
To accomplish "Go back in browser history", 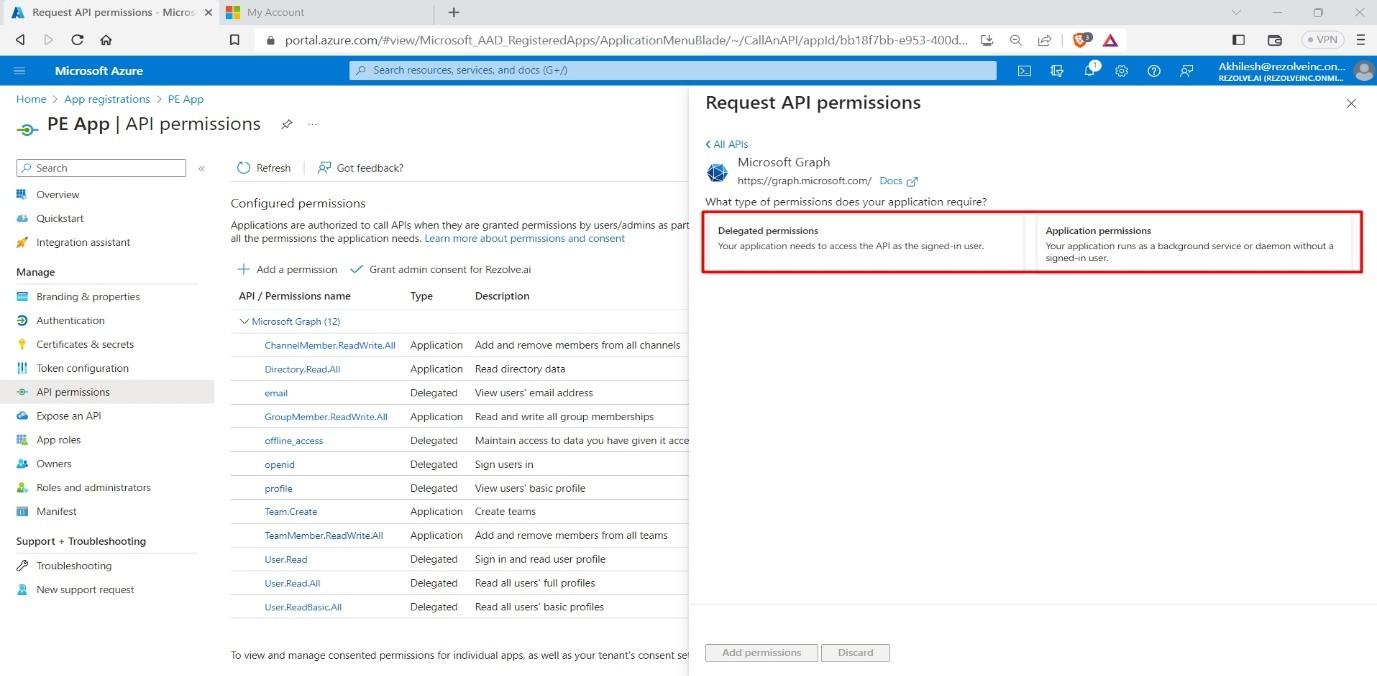I will click(x=20, y=40).
